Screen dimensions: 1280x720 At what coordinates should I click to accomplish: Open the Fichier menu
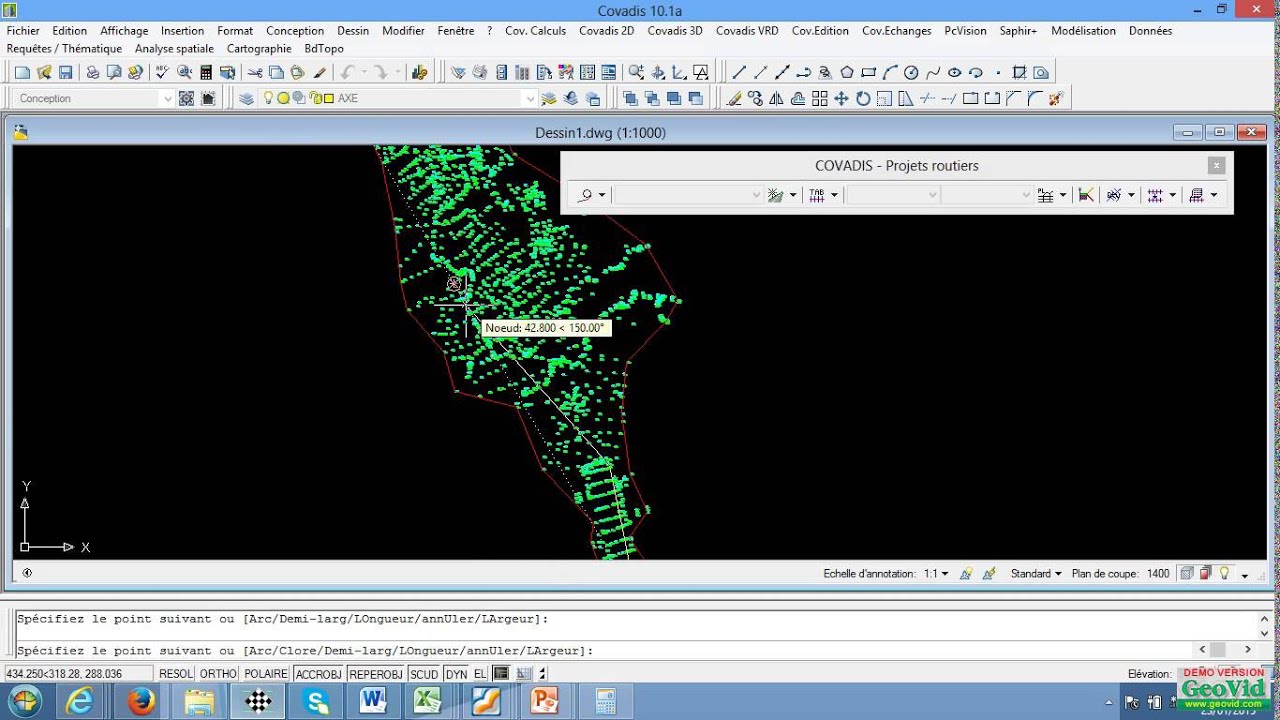(x=23, y=31)
